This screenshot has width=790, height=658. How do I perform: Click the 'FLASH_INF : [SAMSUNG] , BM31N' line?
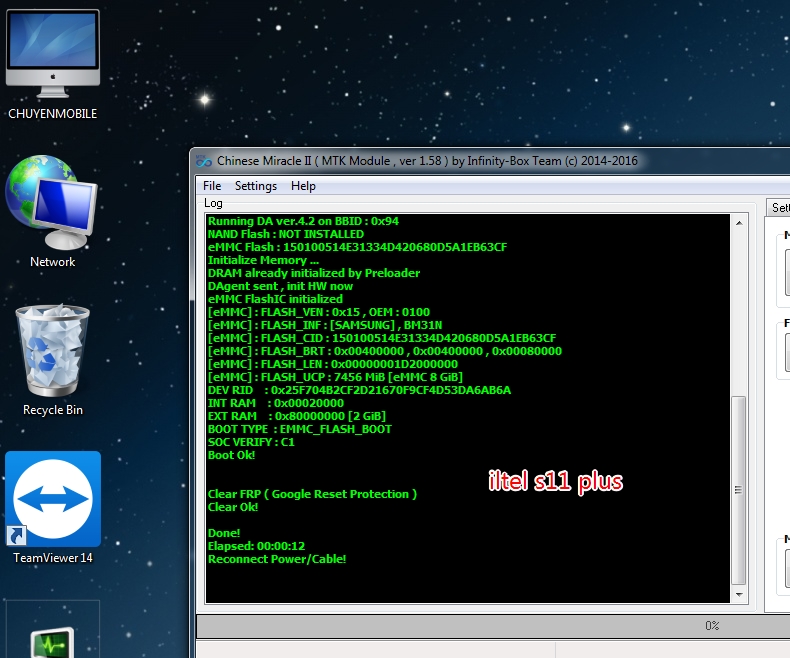point(325,325)
